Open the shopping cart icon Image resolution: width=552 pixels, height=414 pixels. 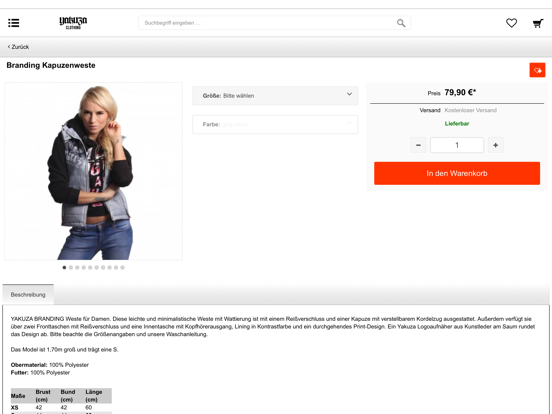point(538,23)
